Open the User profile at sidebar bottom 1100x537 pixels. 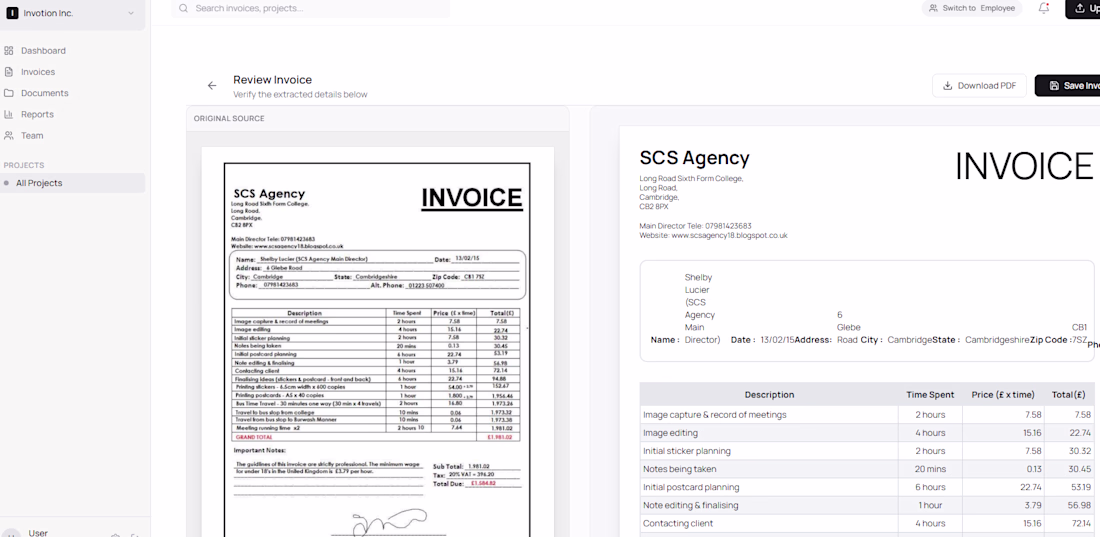click(38, 533)
